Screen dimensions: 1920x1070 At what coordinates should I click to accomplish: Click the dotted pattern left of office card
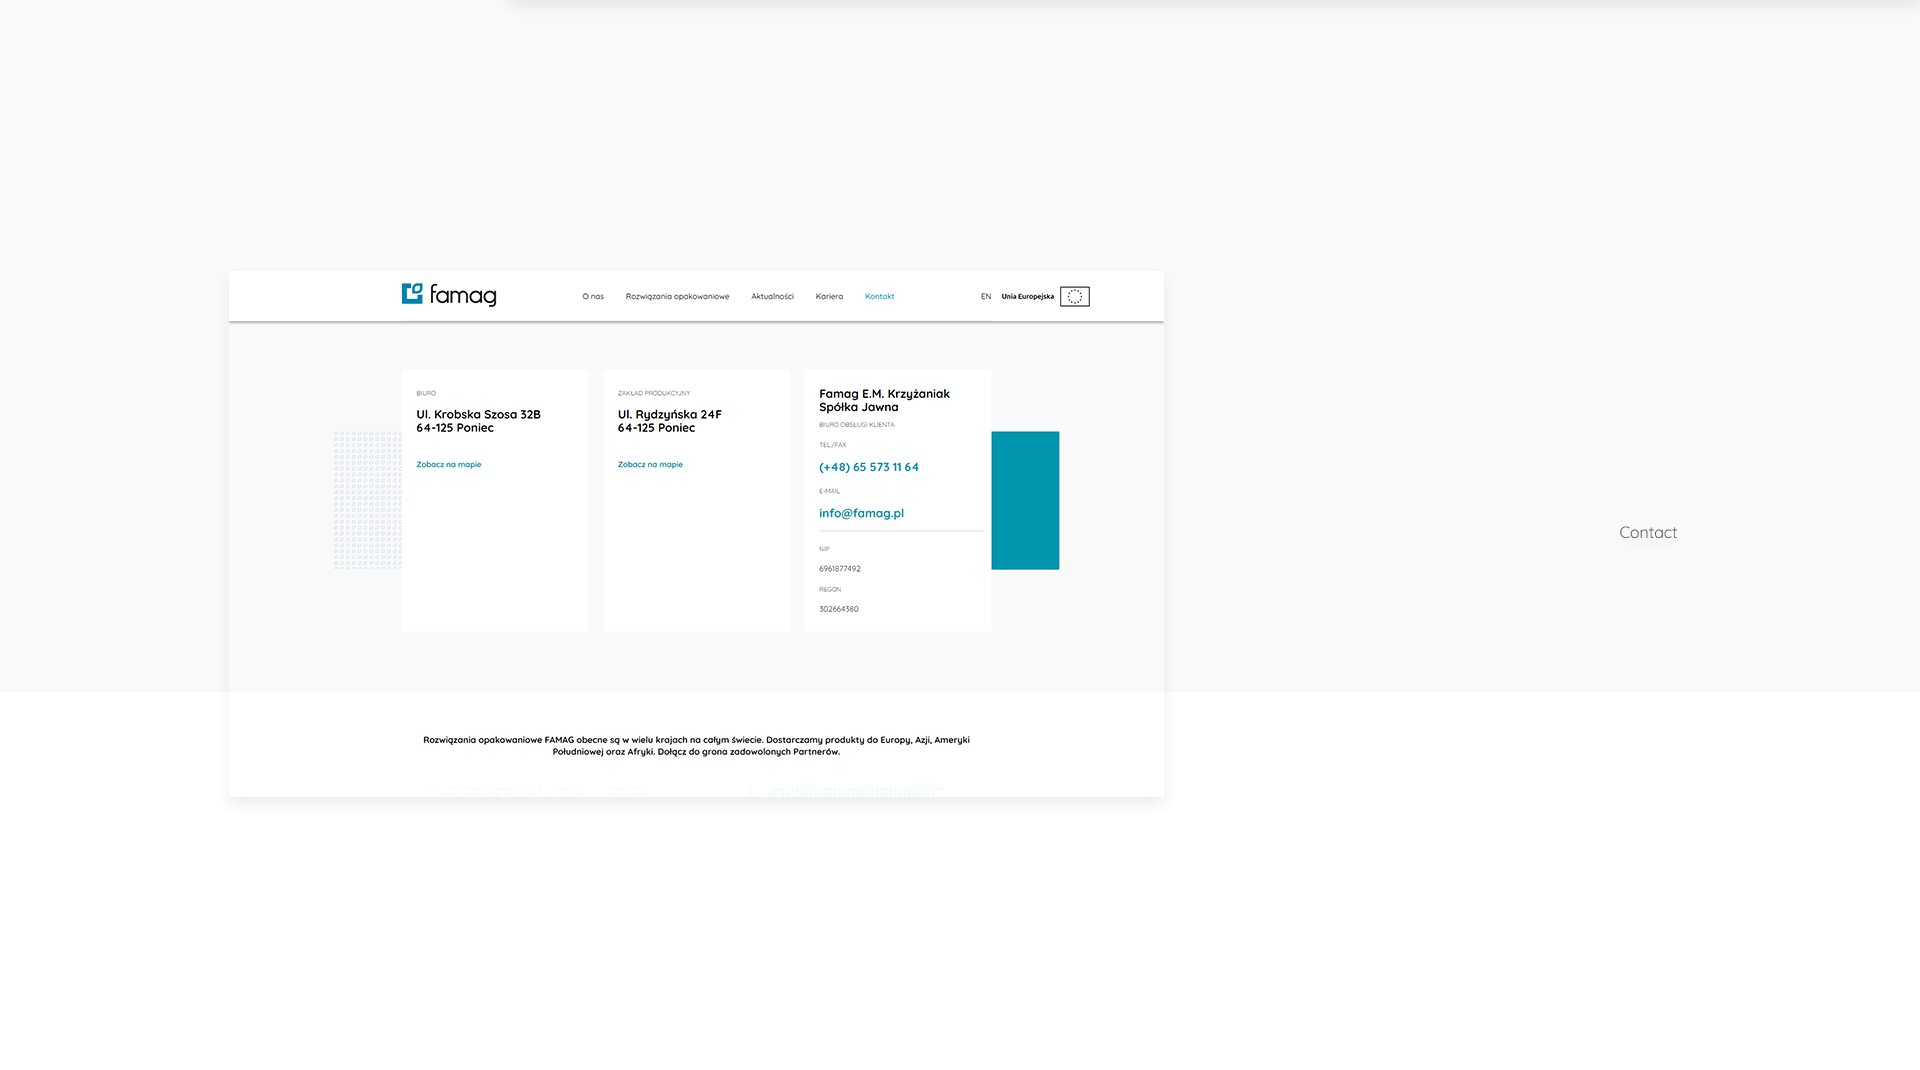367,500
